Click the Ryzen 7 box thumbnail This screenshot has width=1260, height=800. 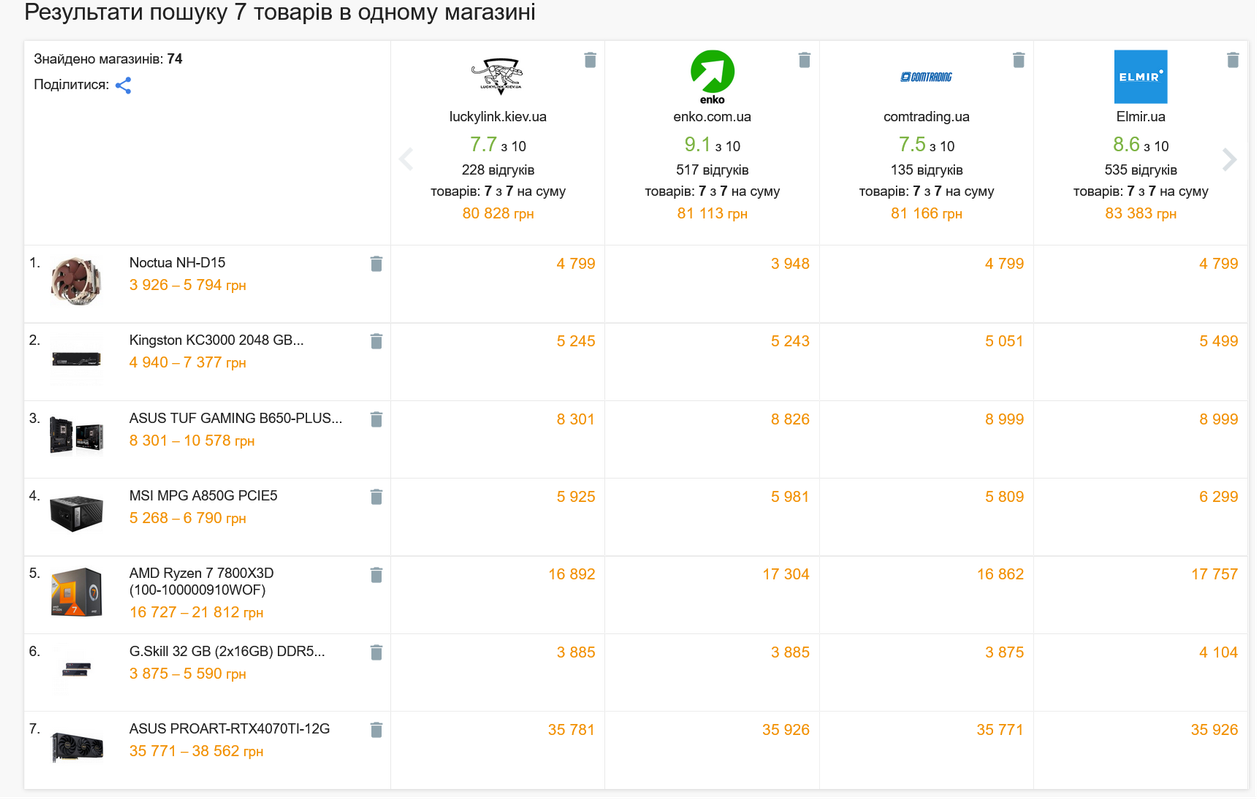pyautogui.click(x=77, y=592)
